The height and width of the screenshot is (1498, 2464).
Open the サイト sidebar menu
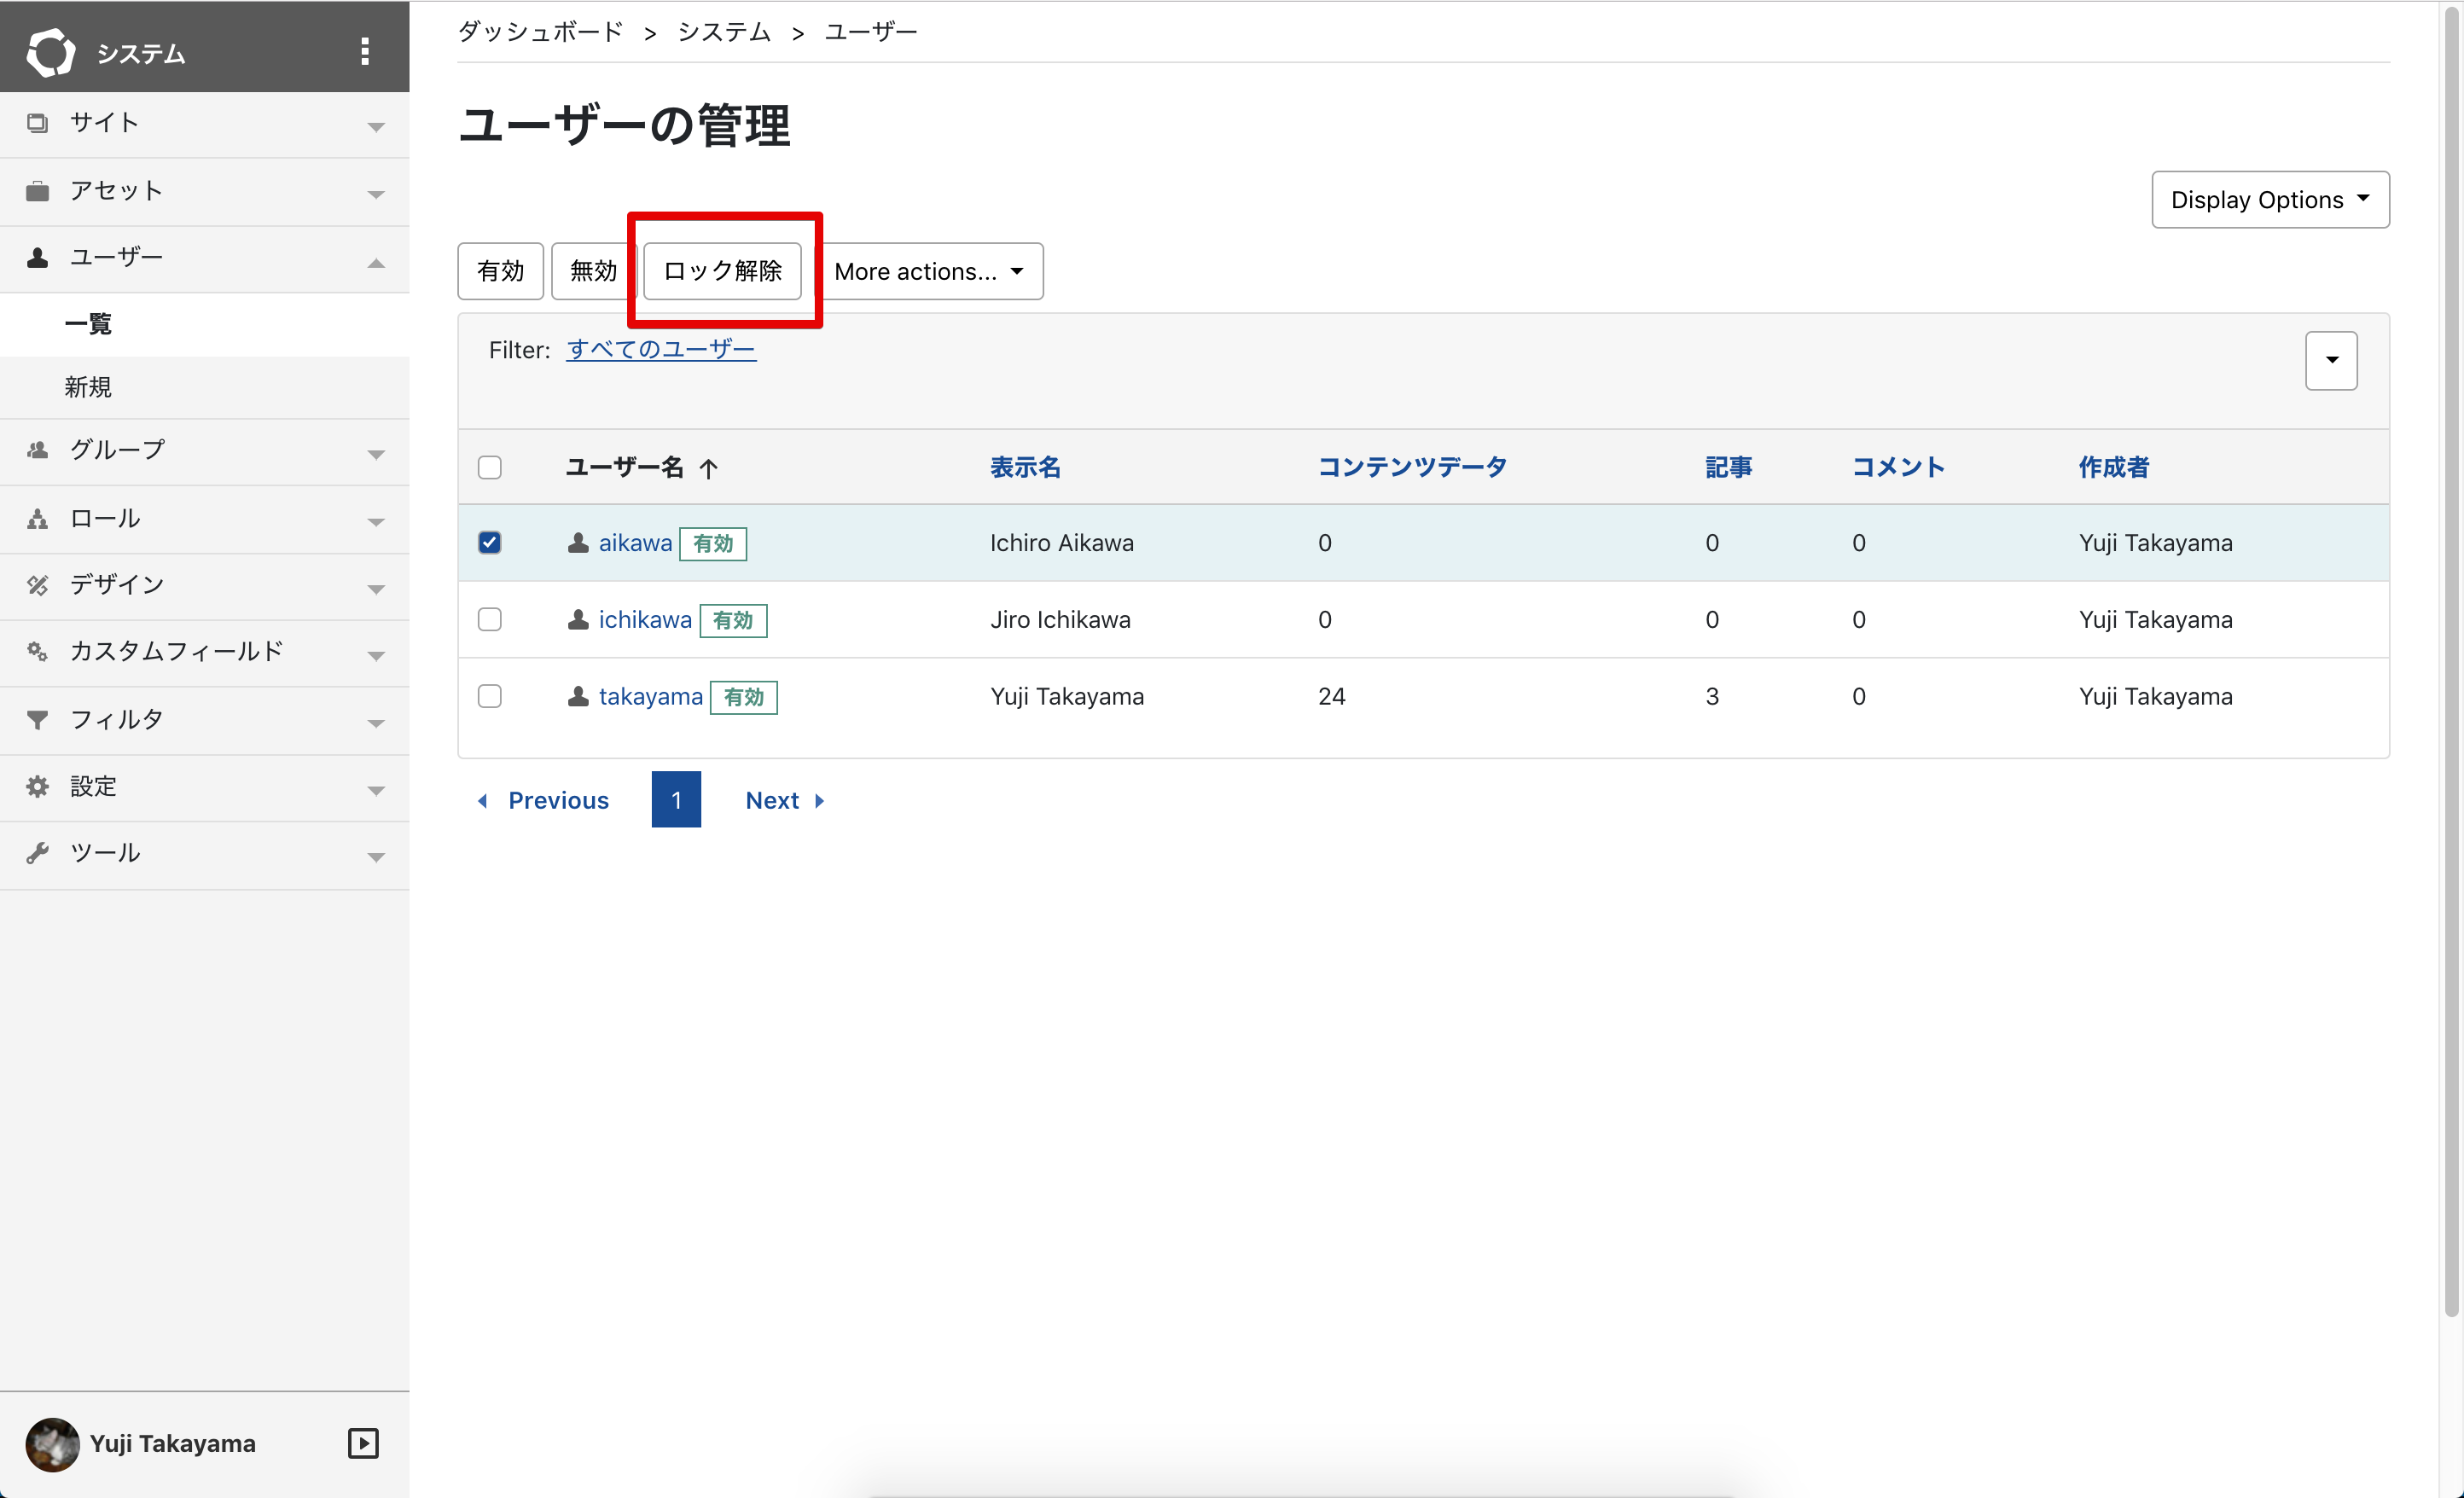(x=204, y=124)
